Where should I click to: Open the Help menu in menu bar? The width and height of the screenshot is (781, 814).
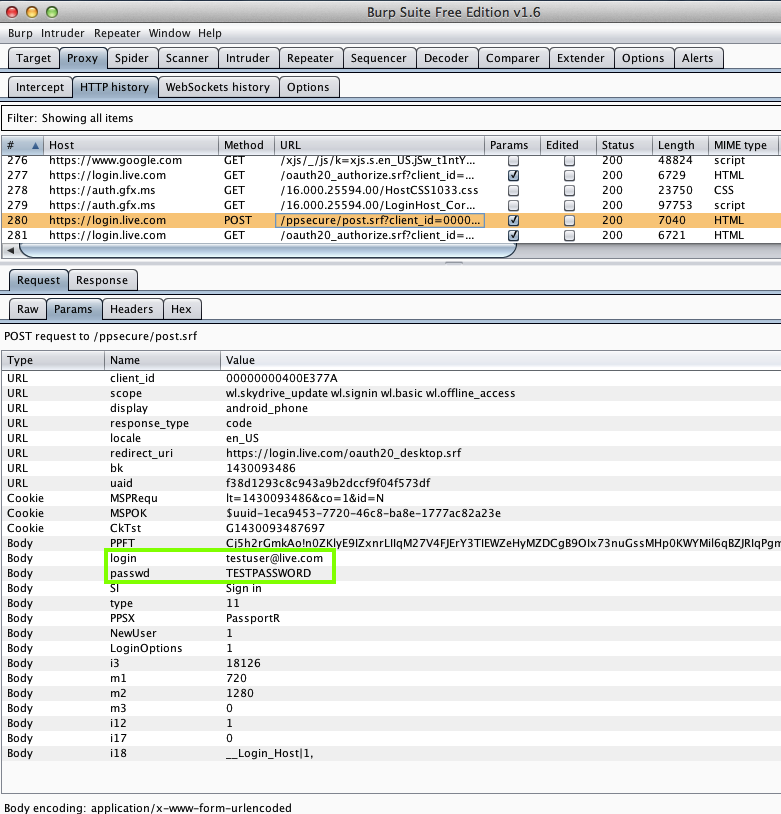[x=209, y=33]
